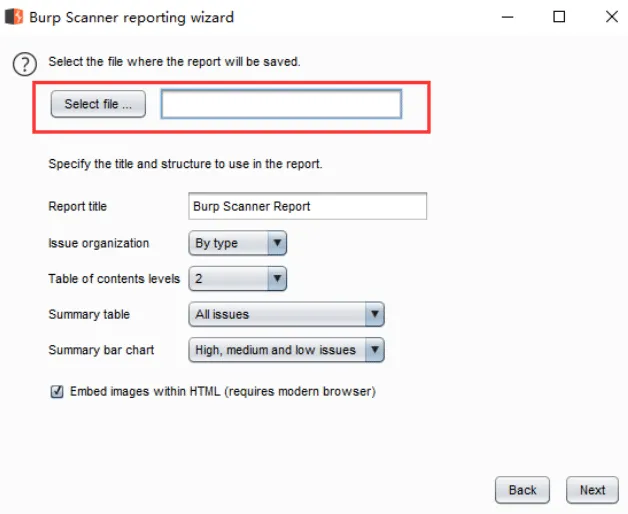The width and height of the screenshot is (628, 514).
Task: Expand the Table of contents levels dropdown
Action: tap(238, 279)
